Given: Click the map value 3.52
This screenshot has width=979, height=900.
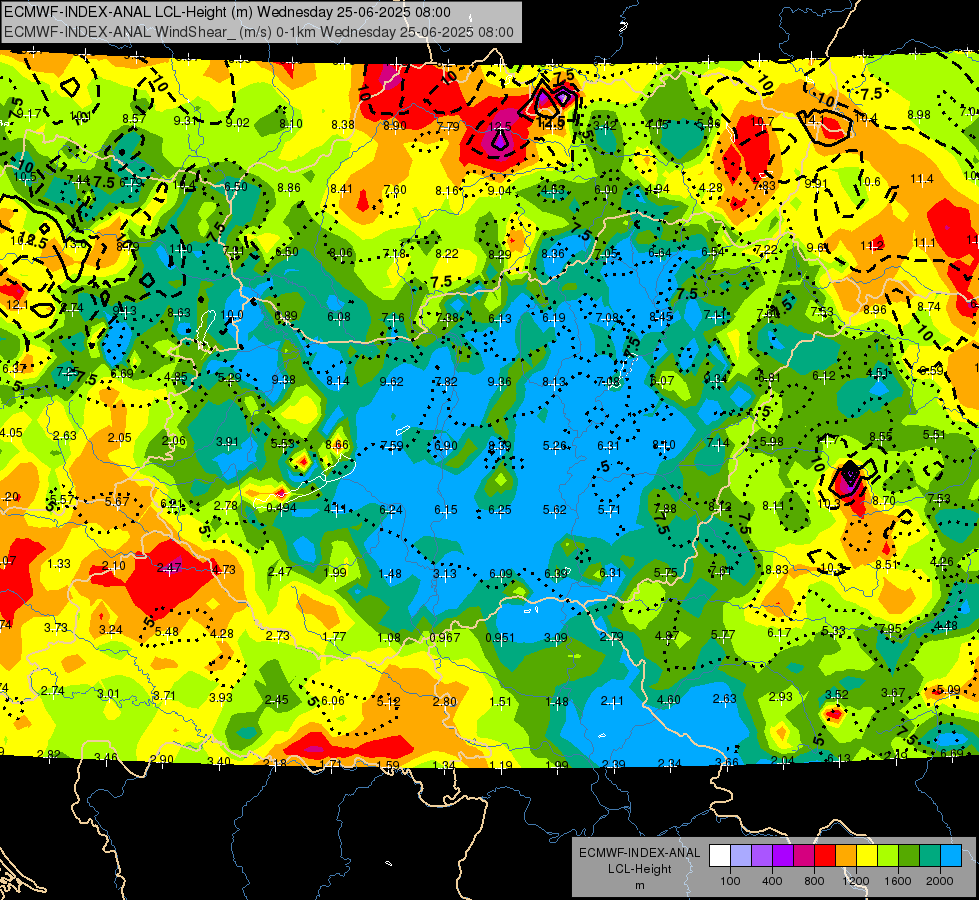Looking at the screenshot, I should pos(837,695).
